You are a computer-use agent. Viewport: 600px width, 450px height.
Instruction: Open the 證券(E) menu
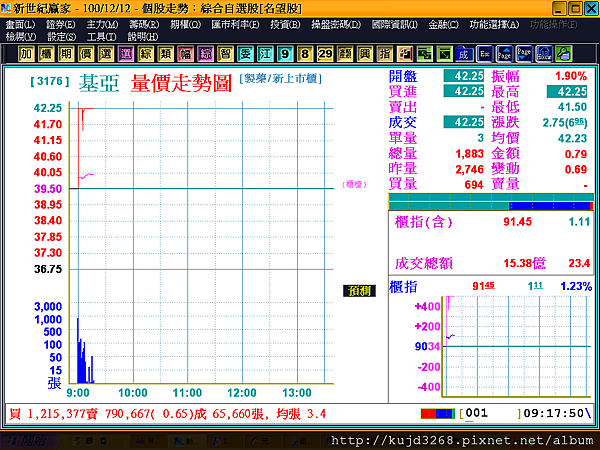click(x=60, y=24)
